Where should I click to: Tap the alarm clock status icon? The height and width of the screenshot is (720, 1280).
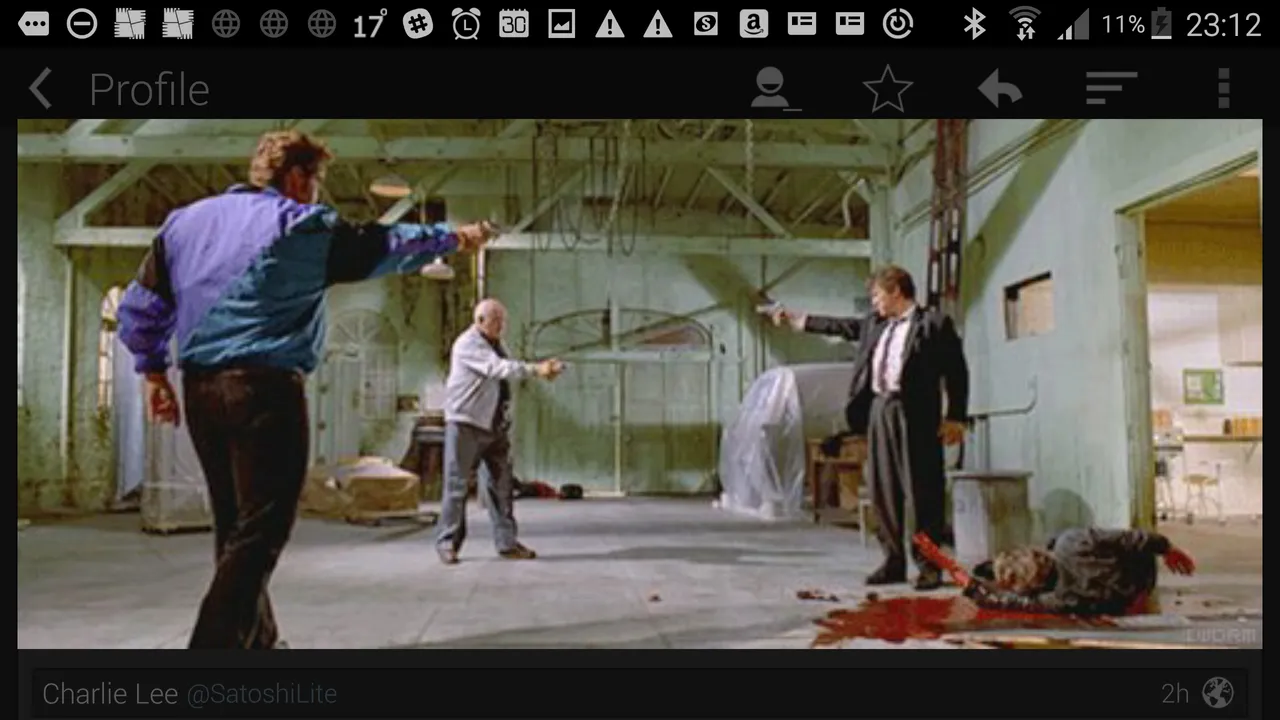(466, 24)
